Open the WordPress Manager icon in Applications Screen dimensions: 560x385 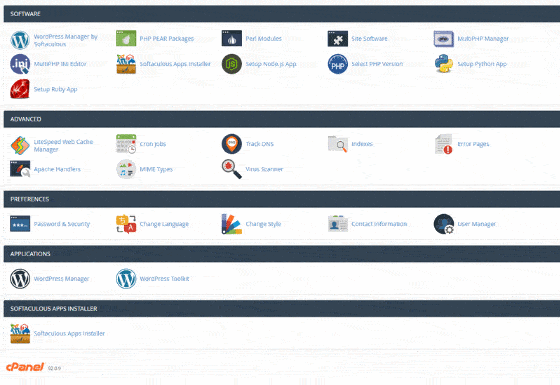click(x=20, y=279)
